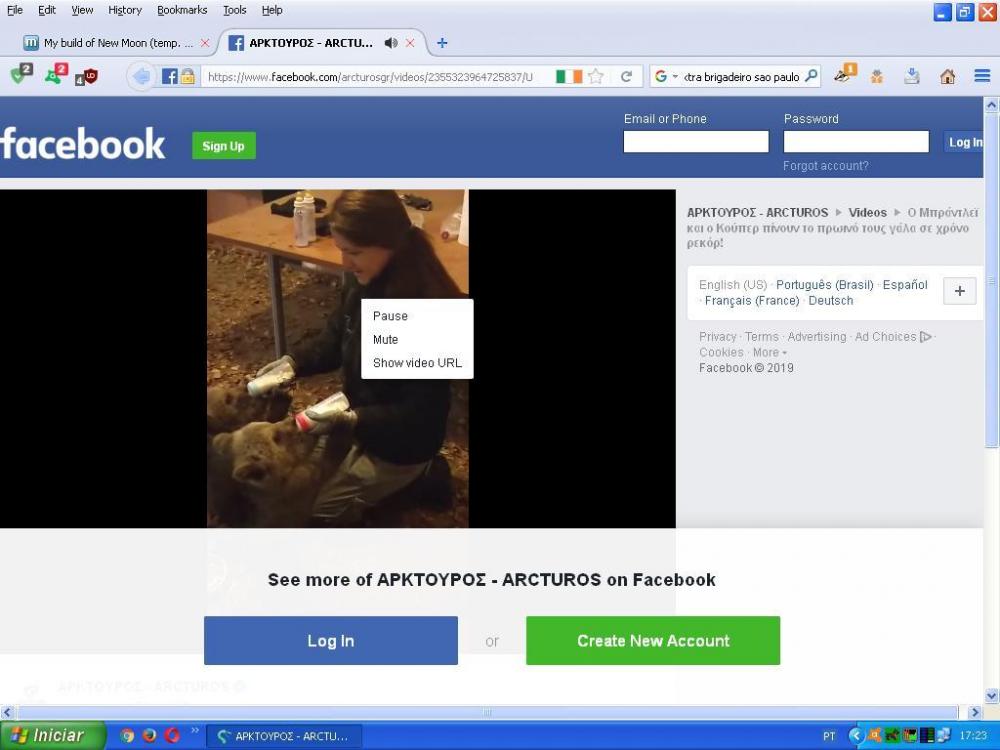Viewport: 1000px width, 750px height.
Task: Click the vertical scrollbar down arrow
Action: pos(992,695)
